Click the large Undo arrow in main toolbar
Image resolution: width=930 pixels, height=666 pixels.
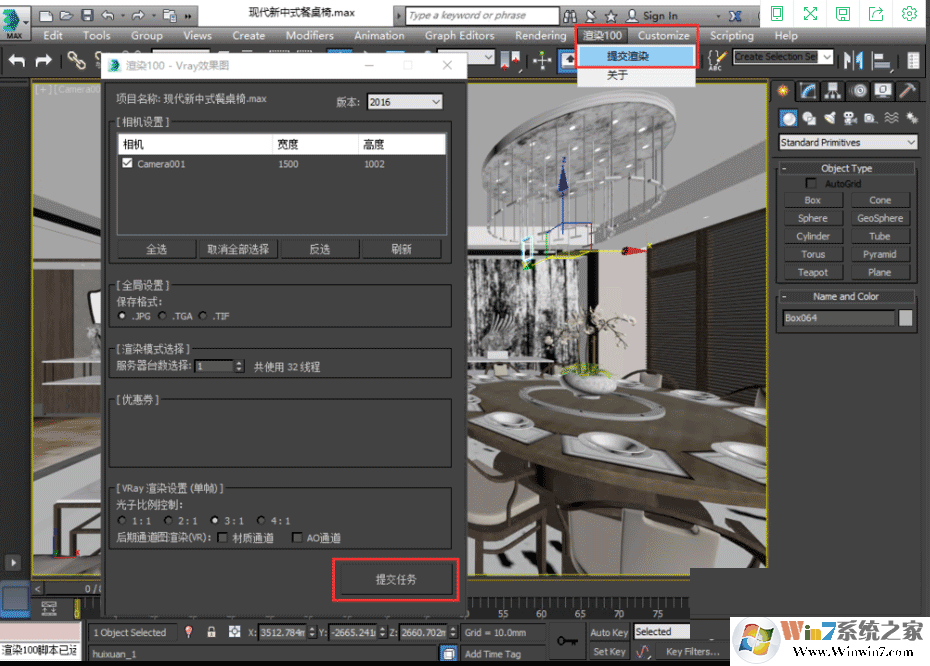pos(17,60)
